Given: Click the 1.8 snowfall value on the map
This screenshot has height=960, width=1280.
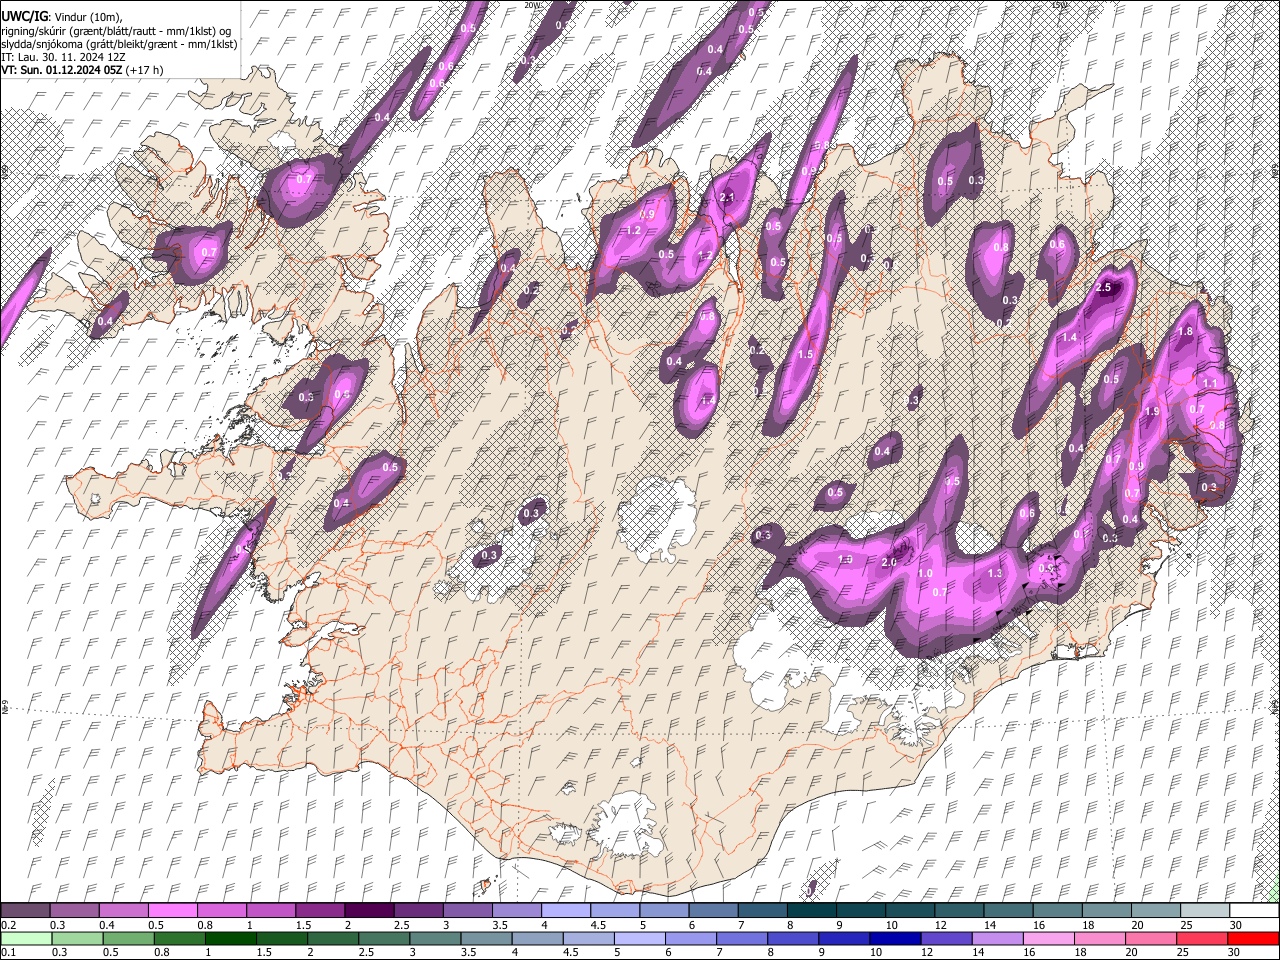Looking at the screenshot, I should coord(1186,332).
